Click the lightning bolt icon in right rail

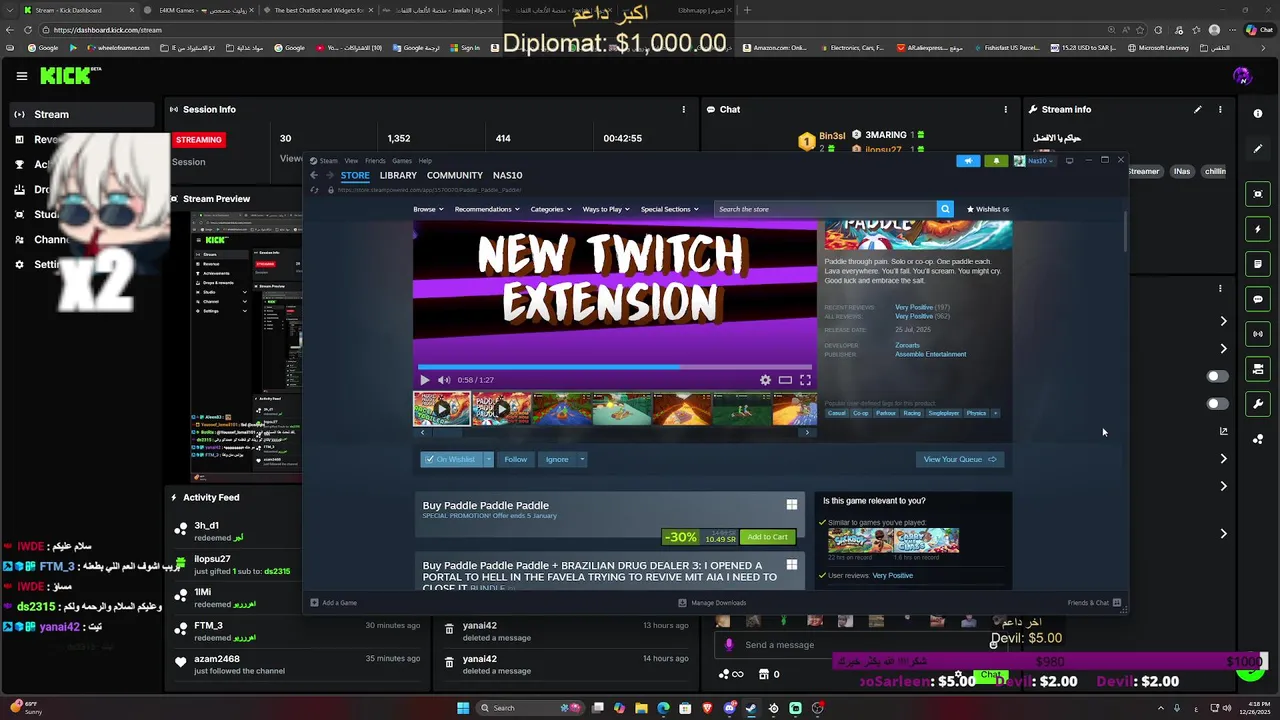pos(1258,229)
